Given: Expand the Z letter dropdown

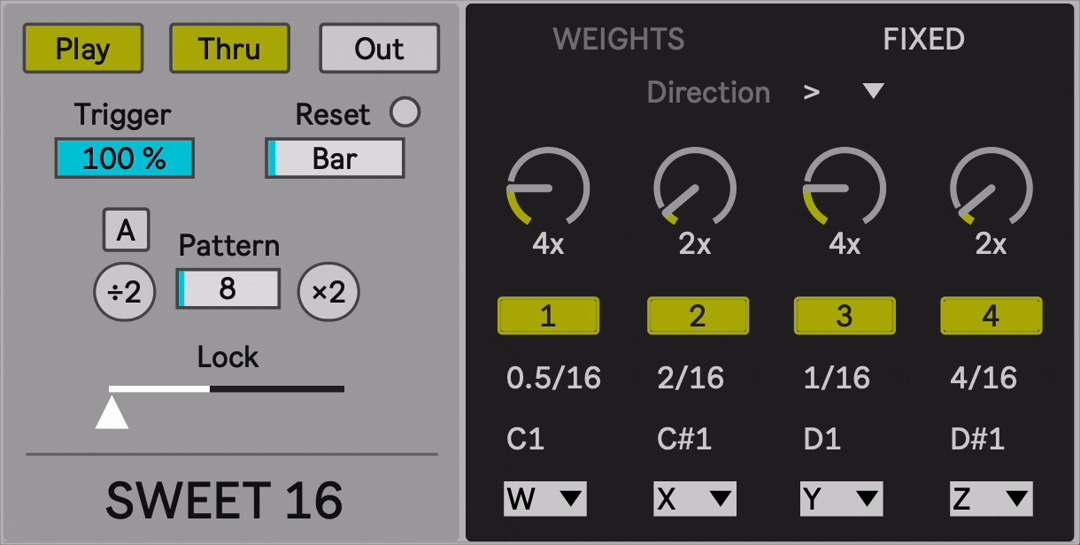Looking at the screenshot, I should (x=990, y=498).
